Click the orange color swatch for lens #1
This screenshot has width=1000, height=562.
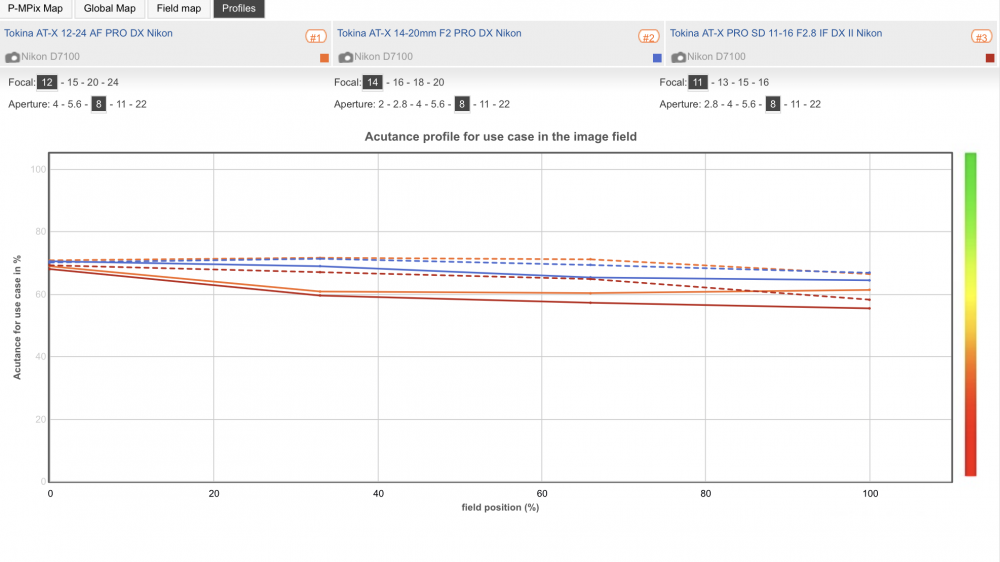click(x=324, y=58)
